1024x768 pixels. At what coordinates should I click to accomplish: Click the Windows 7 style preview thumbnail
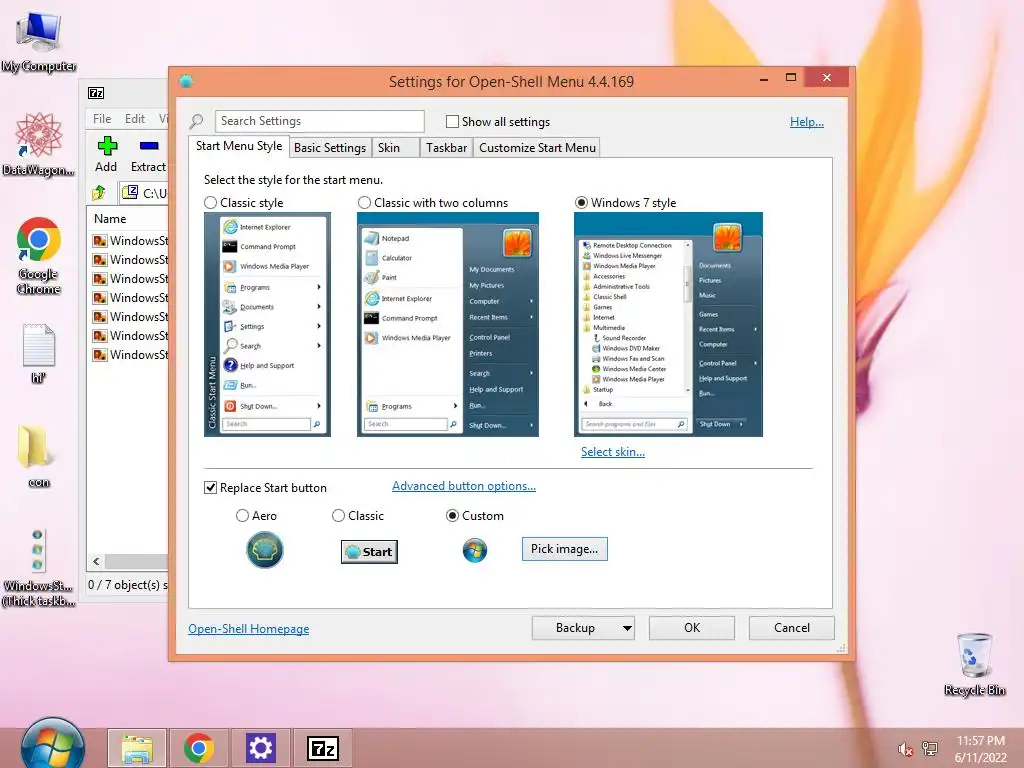[668, 325]
